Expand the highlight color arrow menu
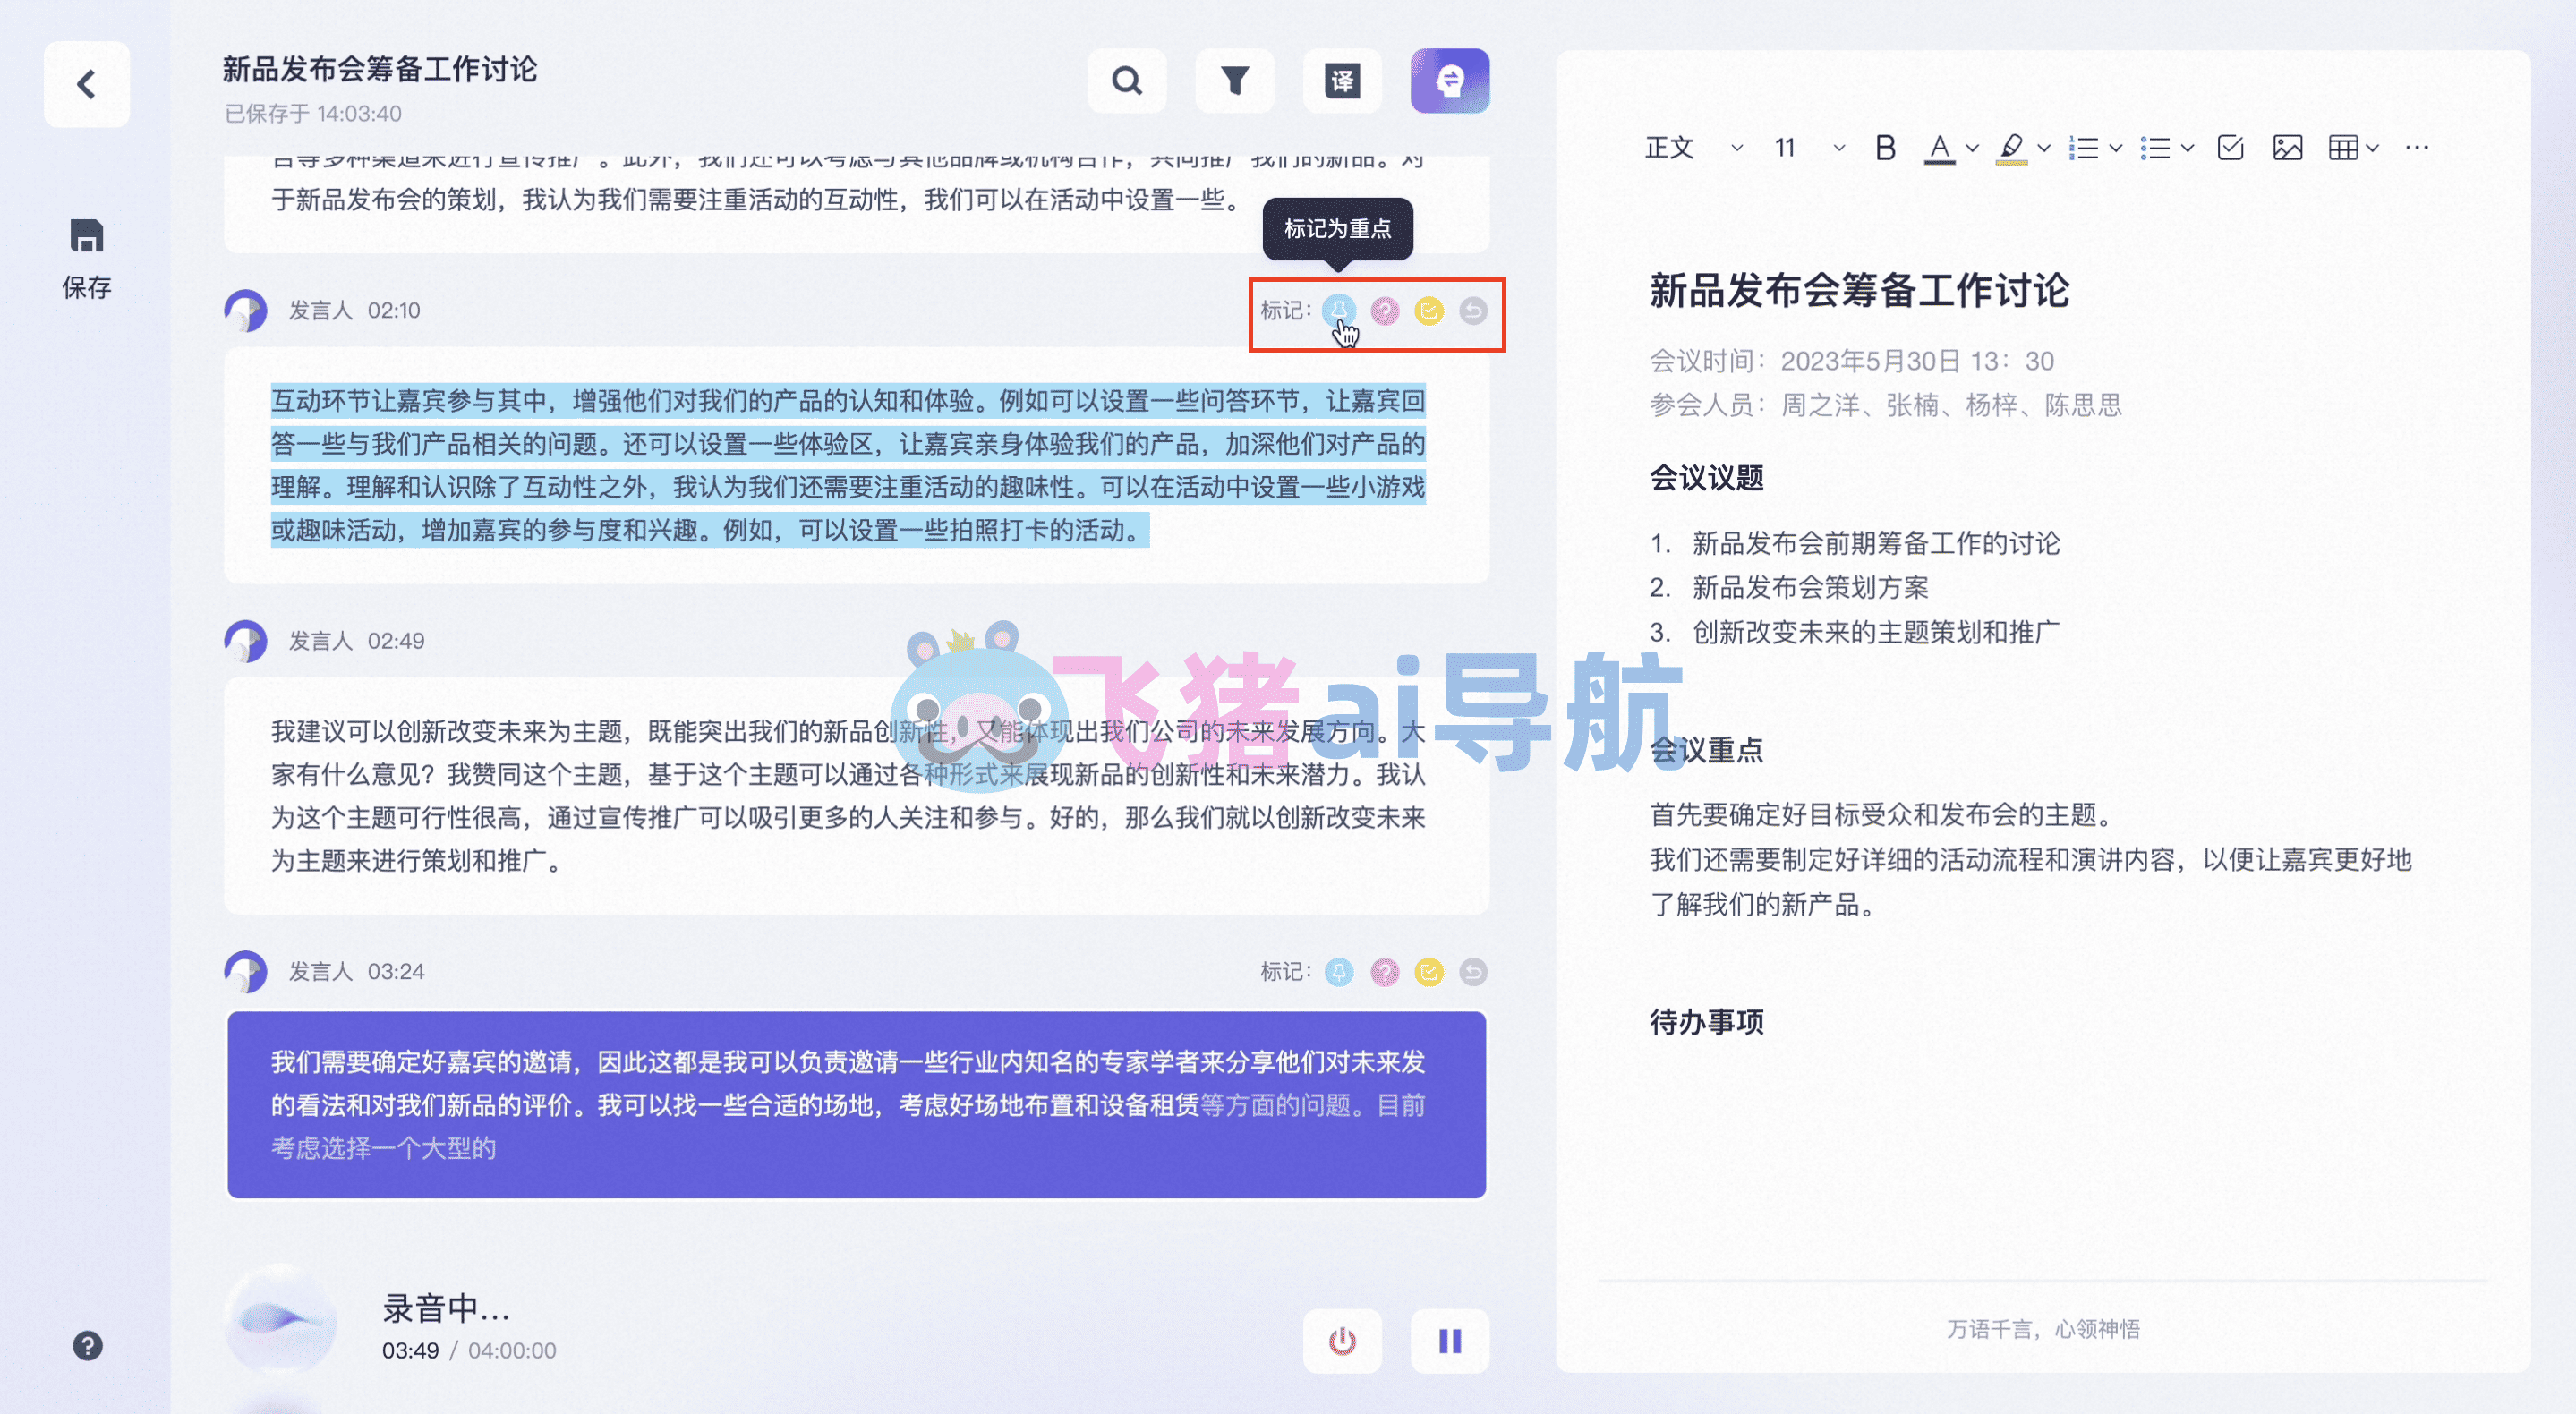This screenshot has height=1414, width=2576. (2044, 148)
